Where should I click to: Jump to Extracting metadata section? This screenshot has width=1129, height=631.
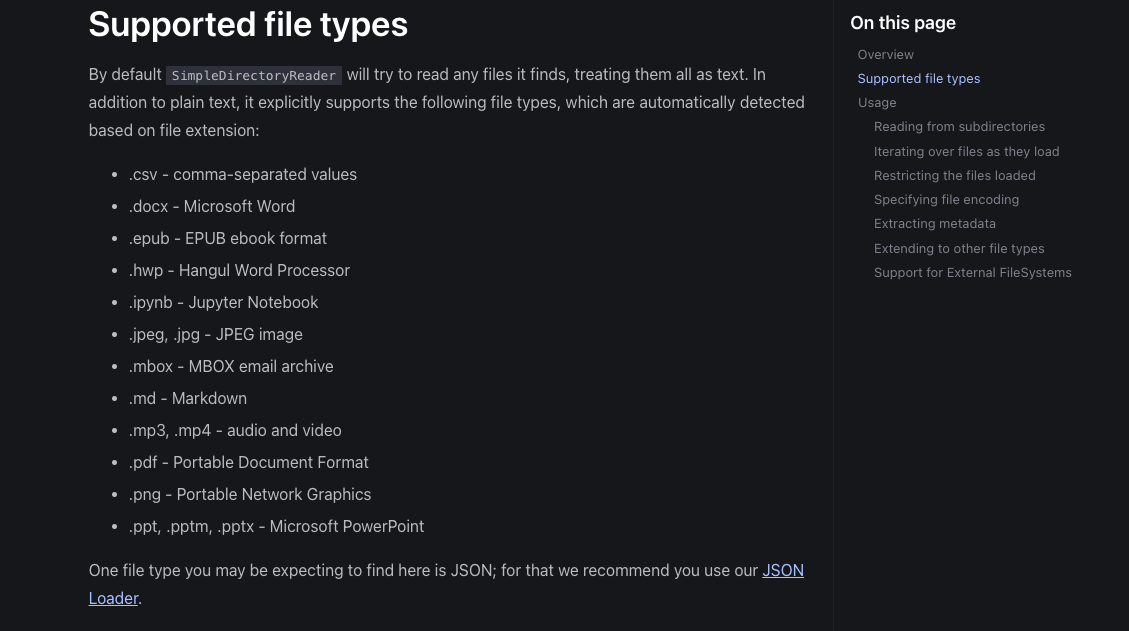(934, 224)
